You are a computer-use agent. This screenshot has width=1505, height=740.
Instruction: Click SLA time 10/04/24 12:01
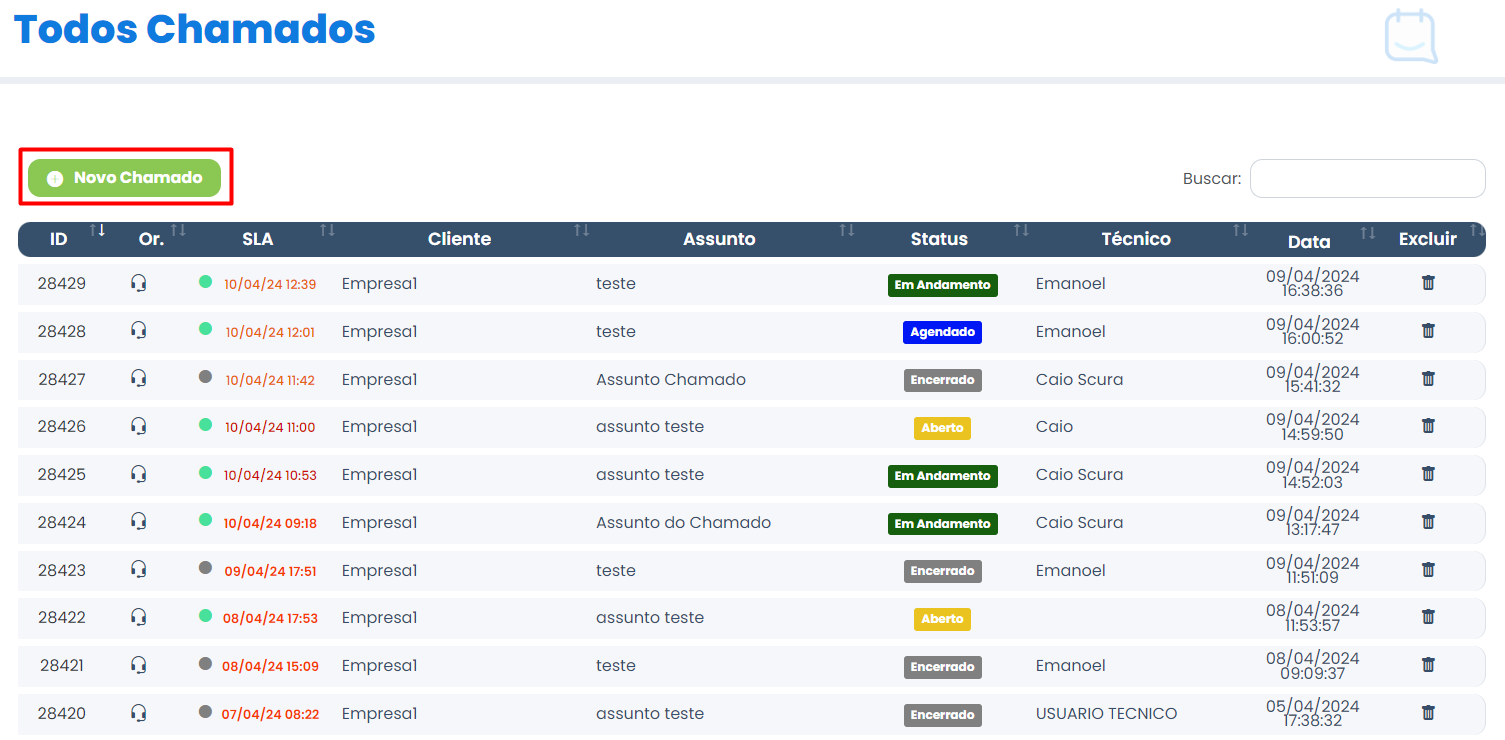(x=270, y=333)
